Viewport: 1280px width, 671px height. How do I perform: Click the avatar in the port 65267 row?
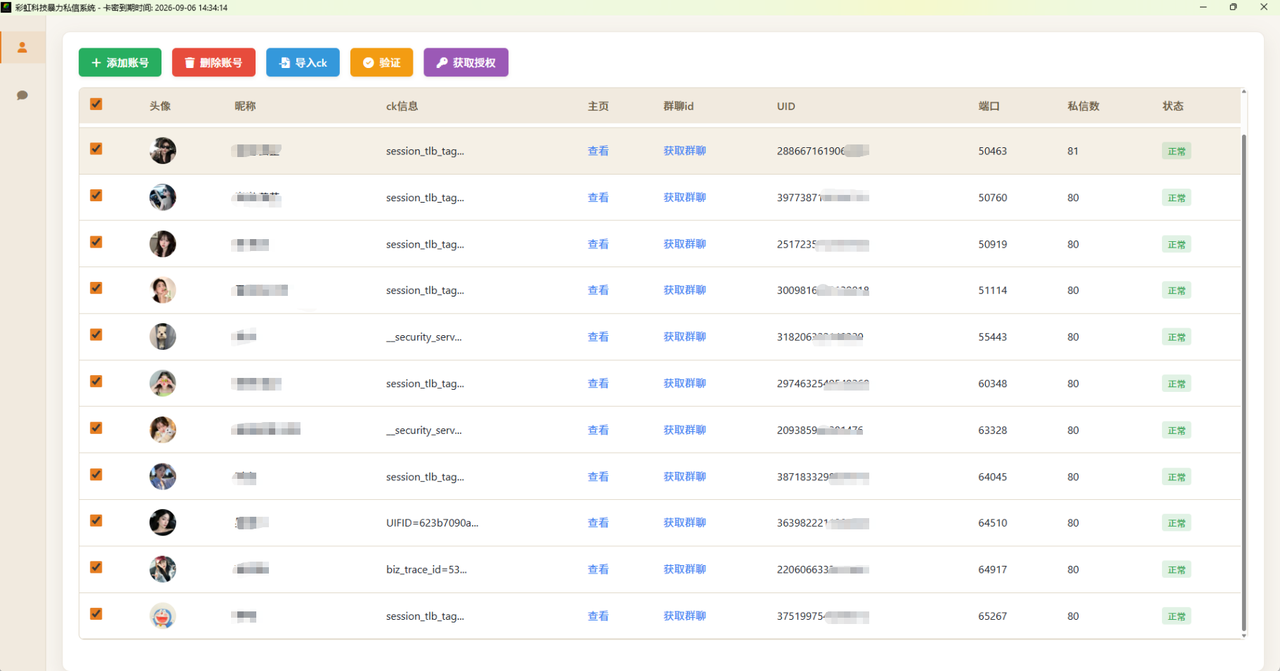[163, 616]
